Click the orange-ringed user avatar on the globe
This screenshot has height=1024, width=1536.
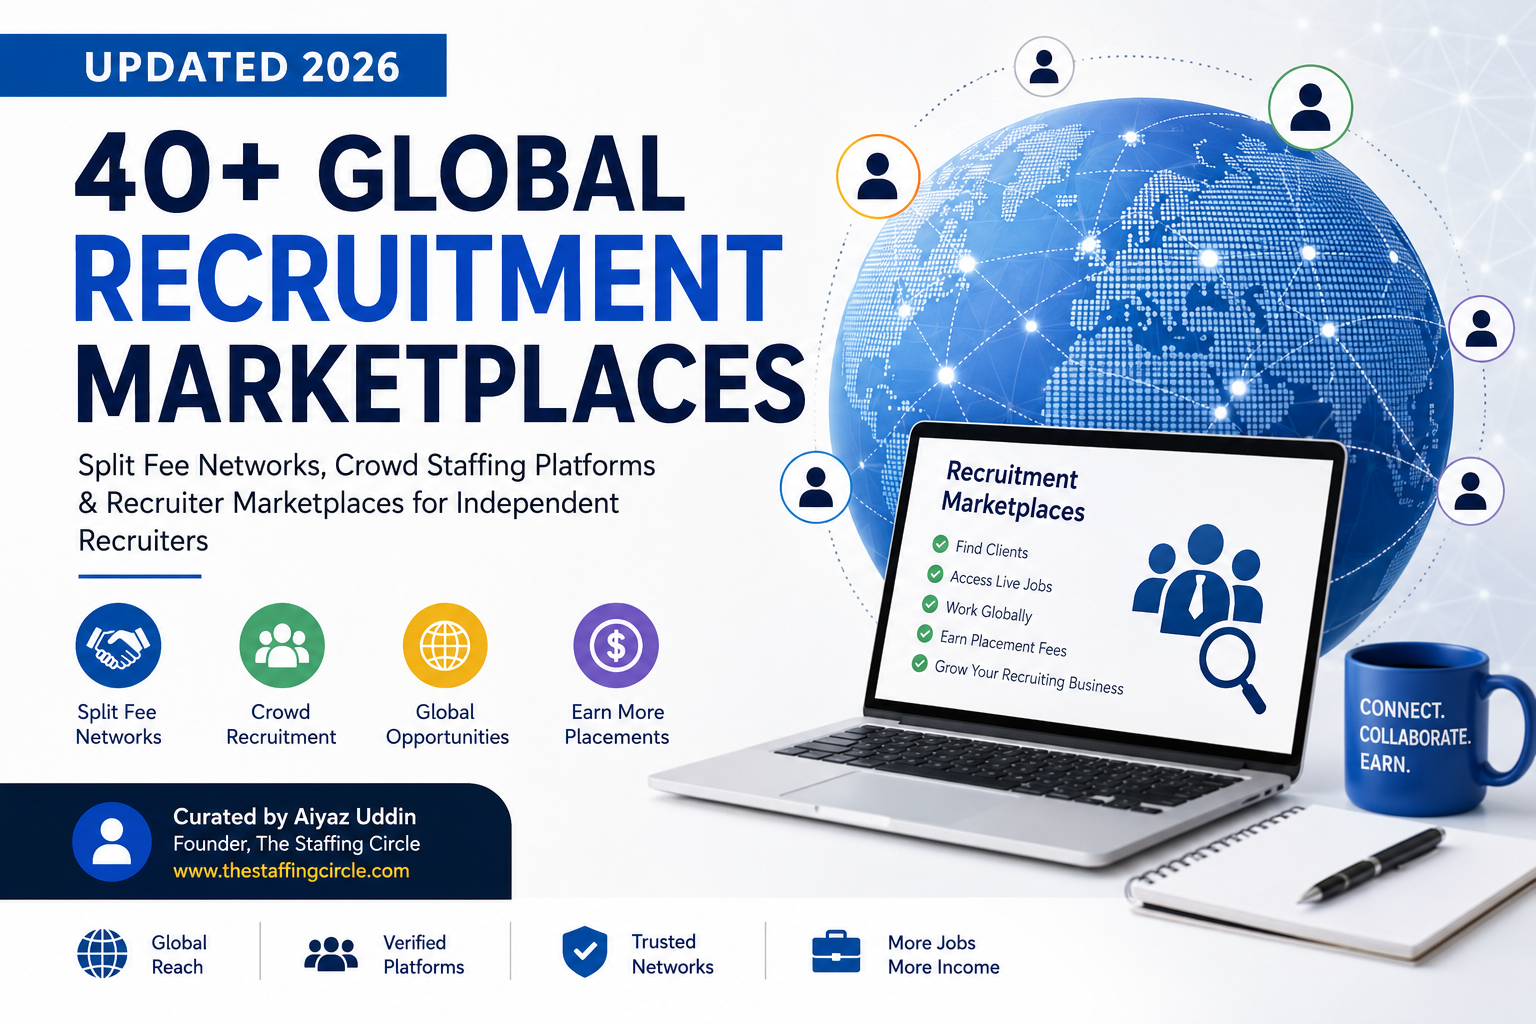click(878, 177)
